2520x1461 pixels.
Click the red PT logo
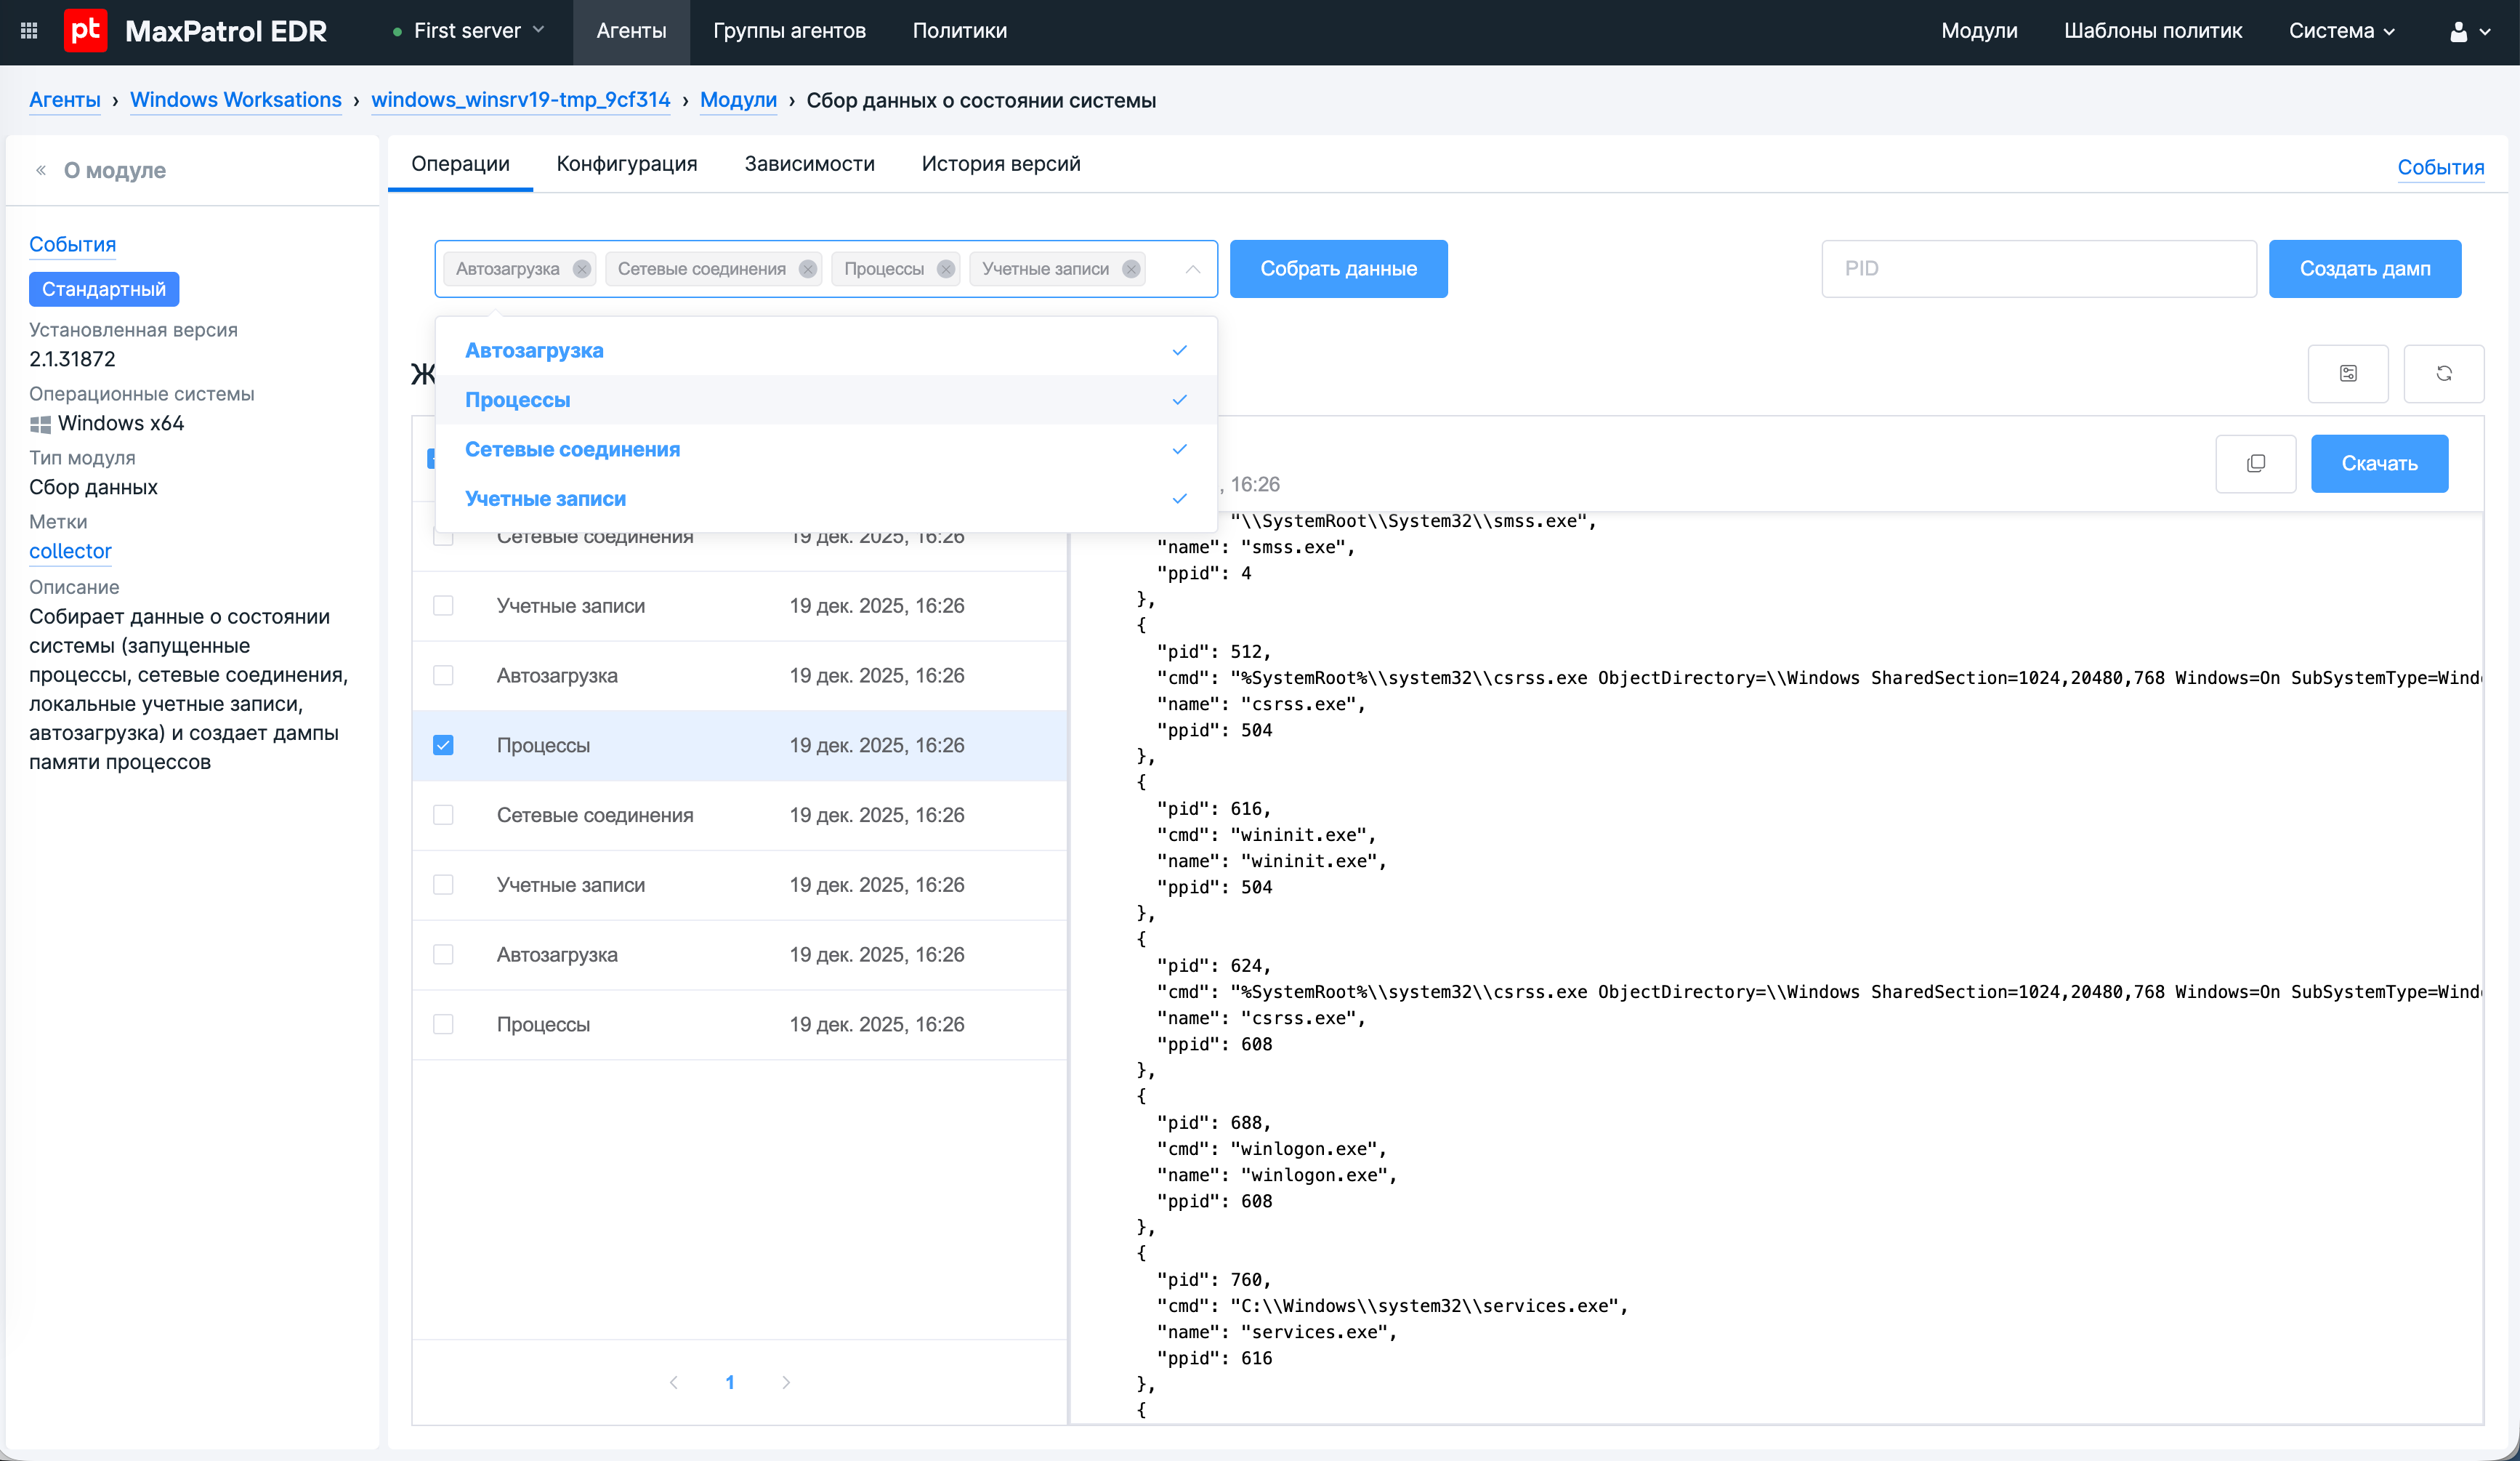(85, 31)
